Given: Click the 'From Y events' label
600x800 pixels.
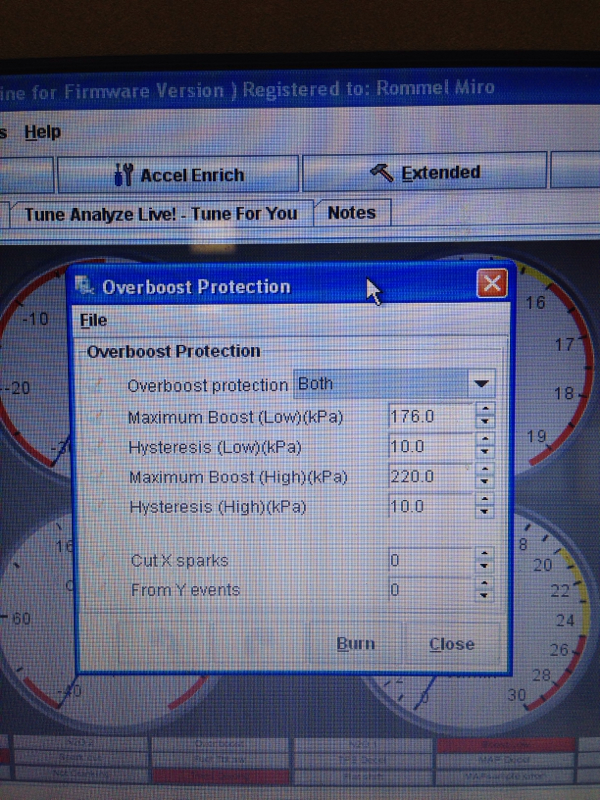Looking at the screenshot, I should click(x=185, y=590).
